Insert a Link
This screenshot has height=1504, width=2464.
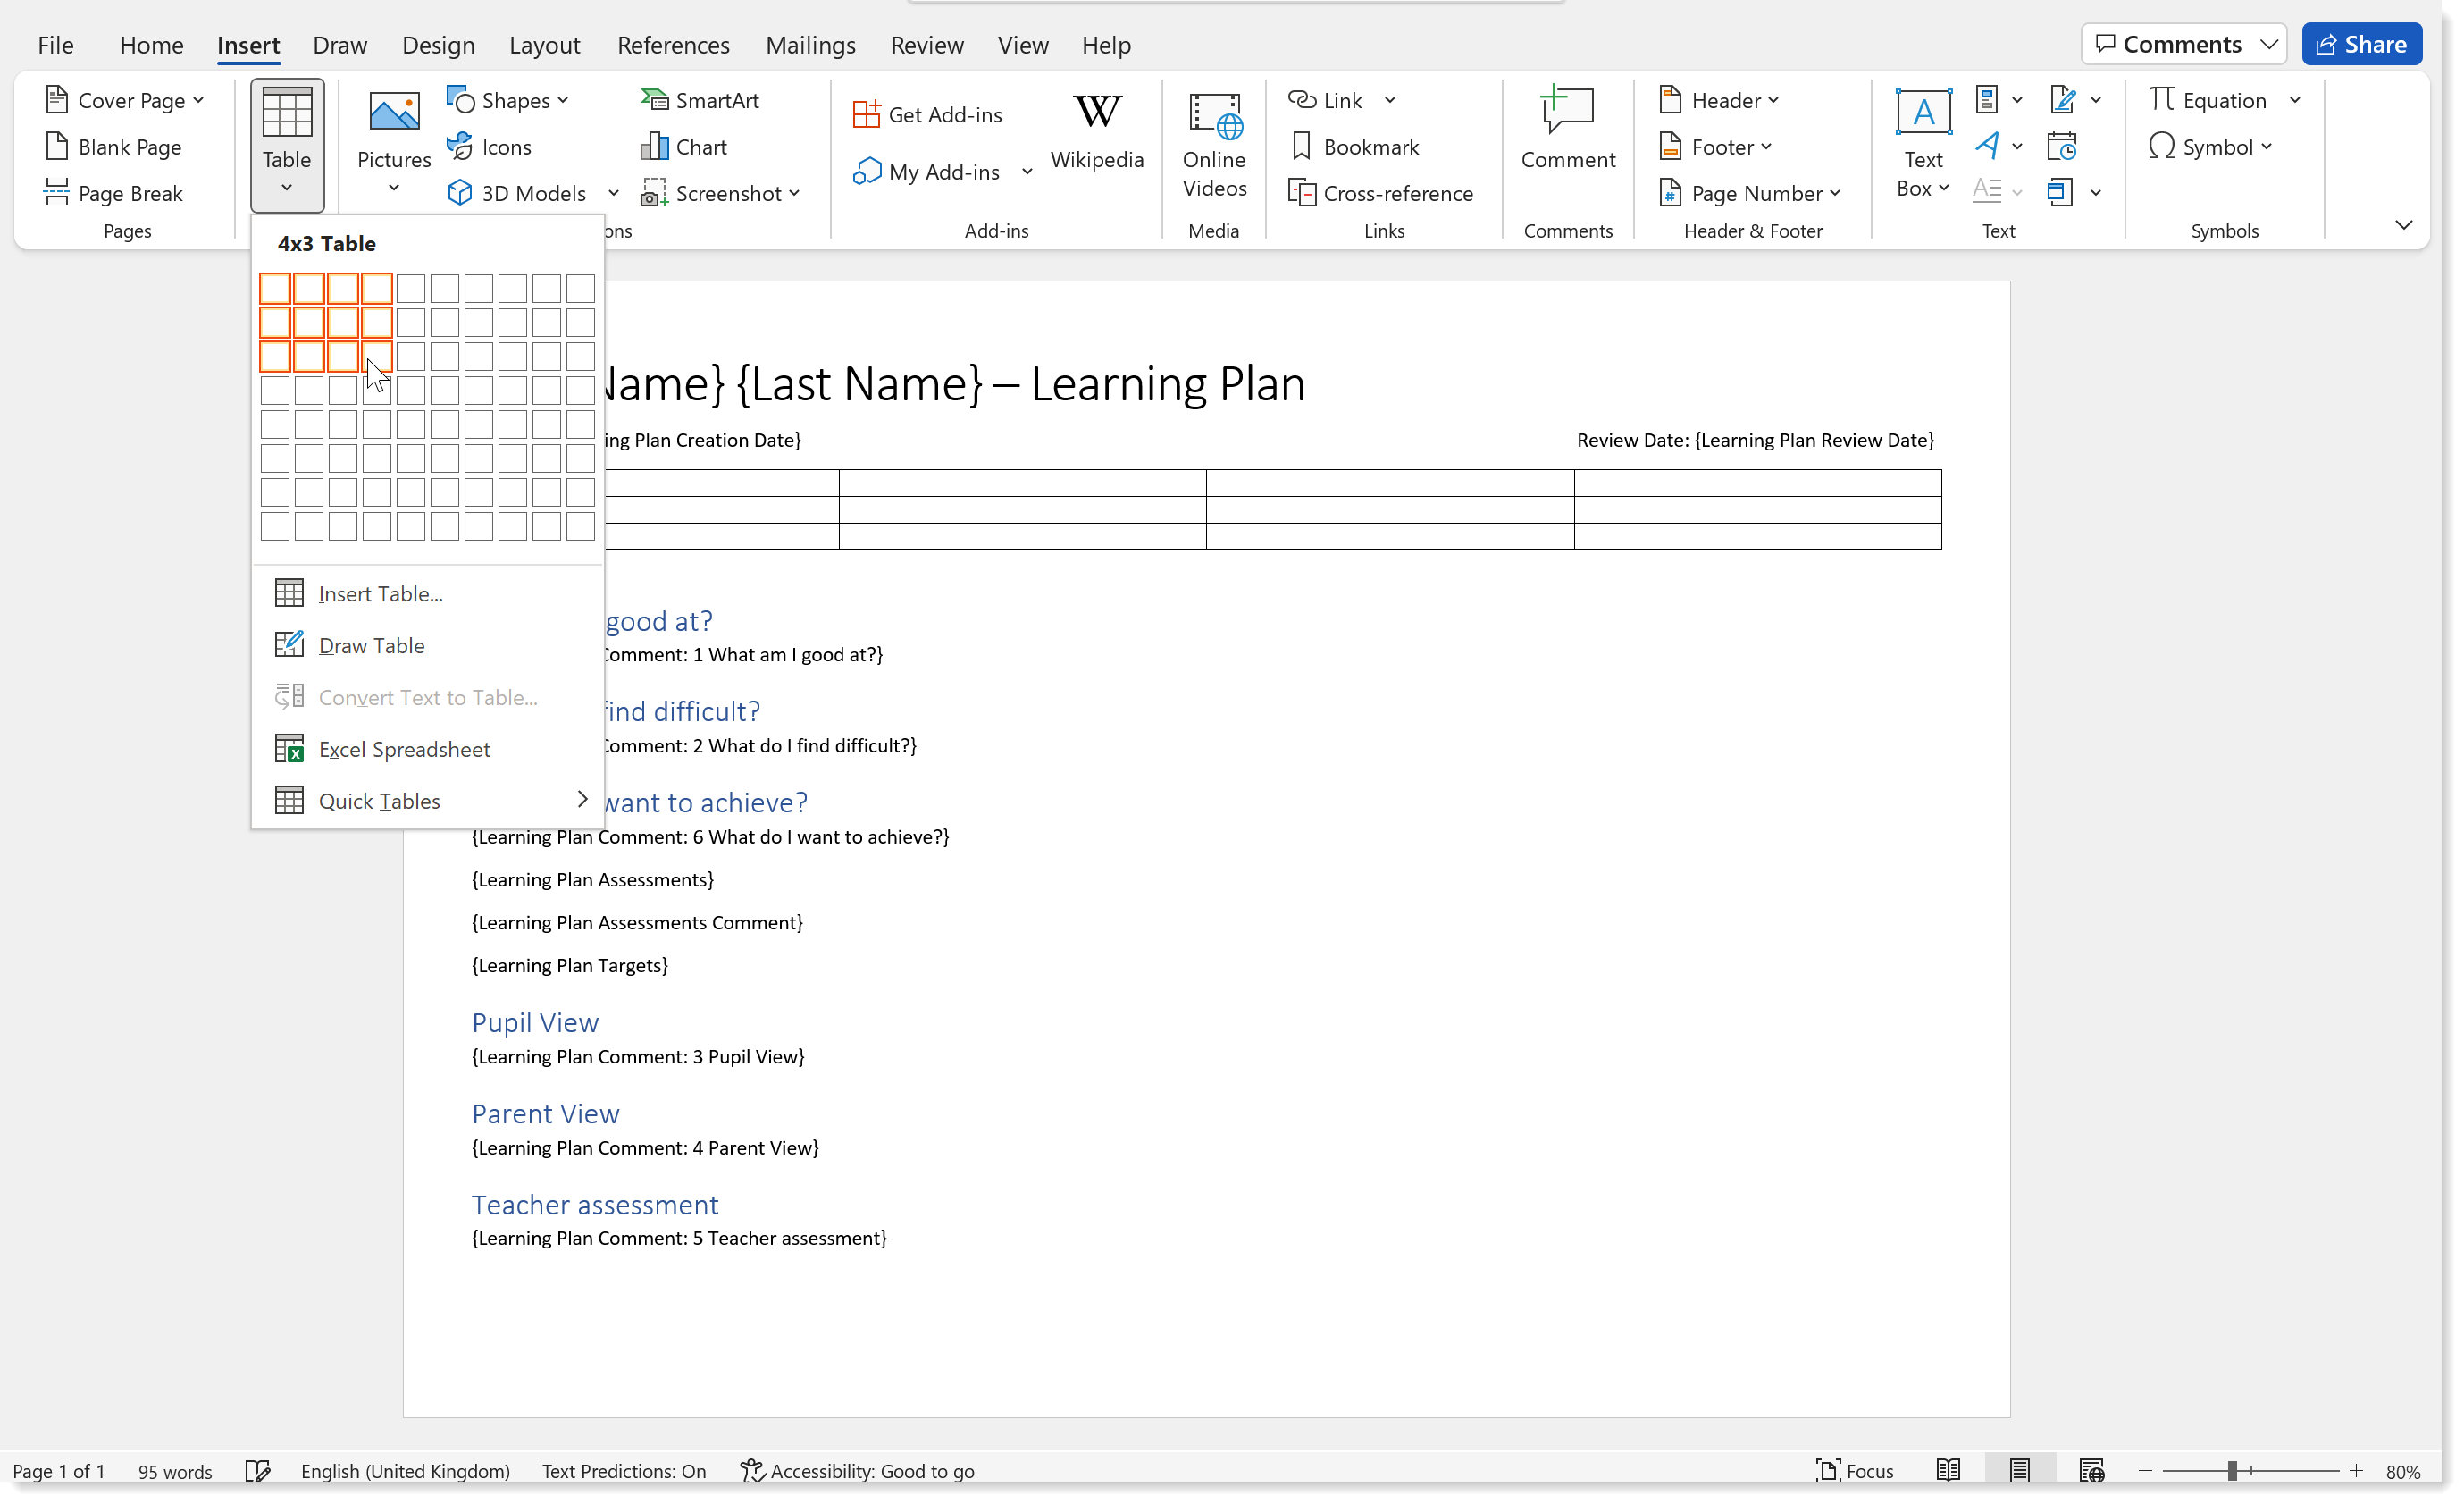[1325, 100]
